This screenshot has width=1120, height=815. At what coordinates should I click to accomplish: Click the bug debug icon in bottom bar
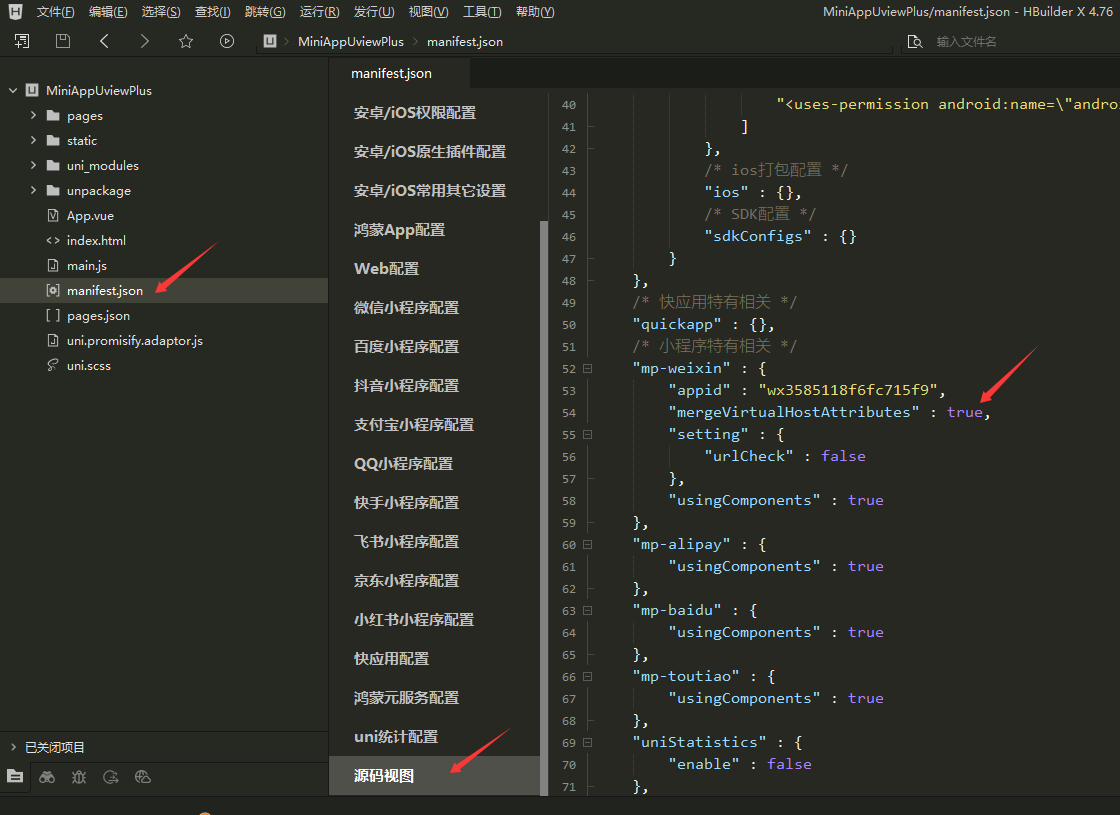79,776
